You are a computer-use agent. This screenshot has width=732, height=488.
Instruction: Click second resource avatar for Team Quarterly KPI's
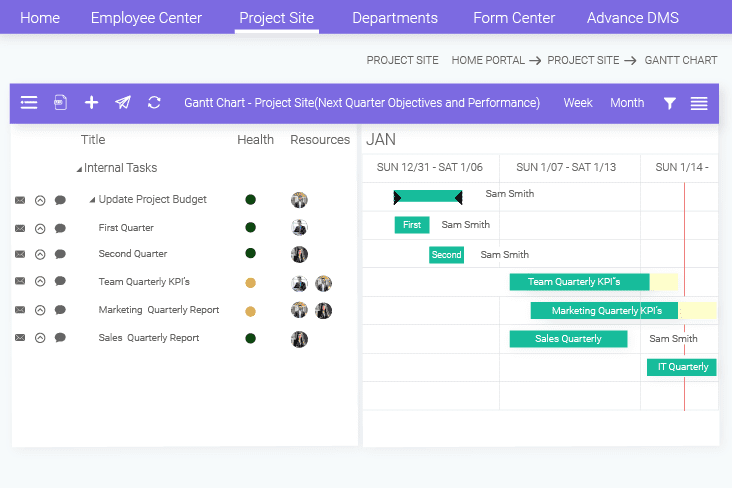tap(324, 283)
